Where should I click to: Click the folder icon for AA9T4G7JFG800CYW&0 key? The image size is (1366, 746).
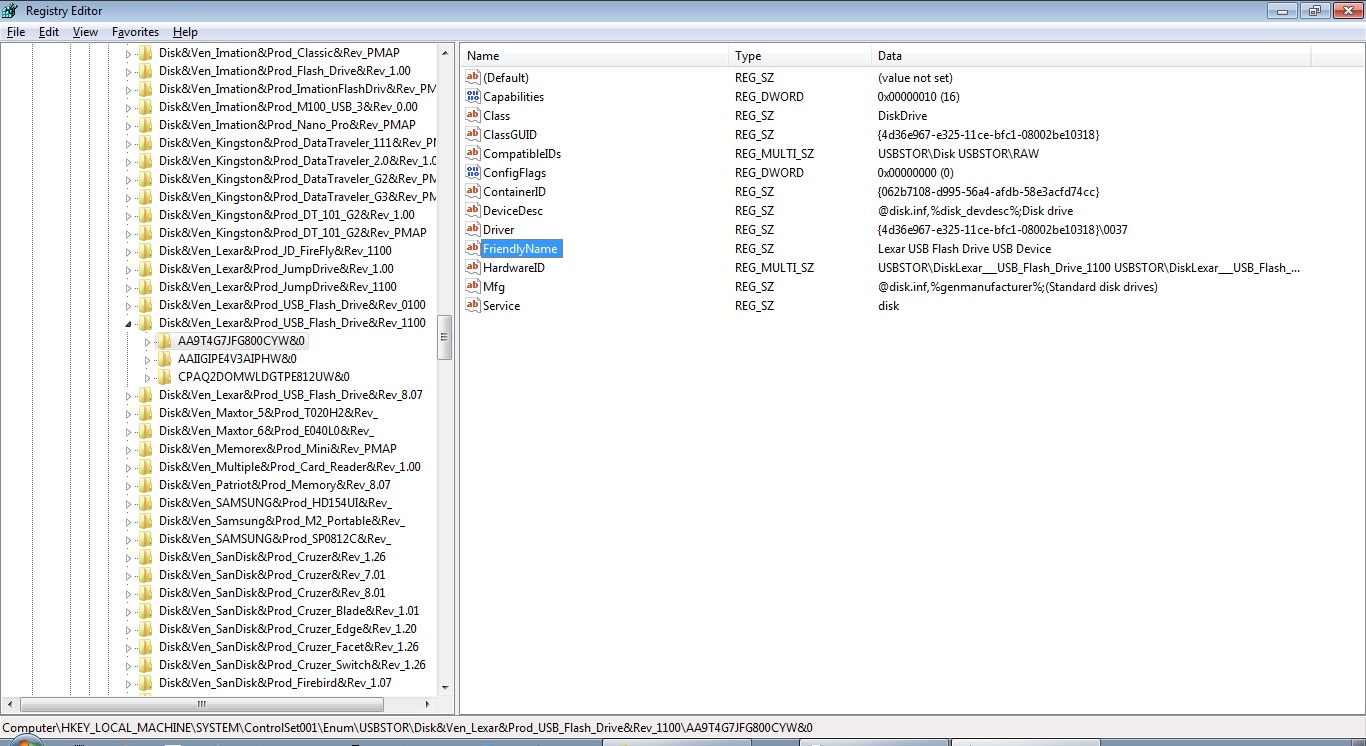pyautogui.click(x=165, y=341)
